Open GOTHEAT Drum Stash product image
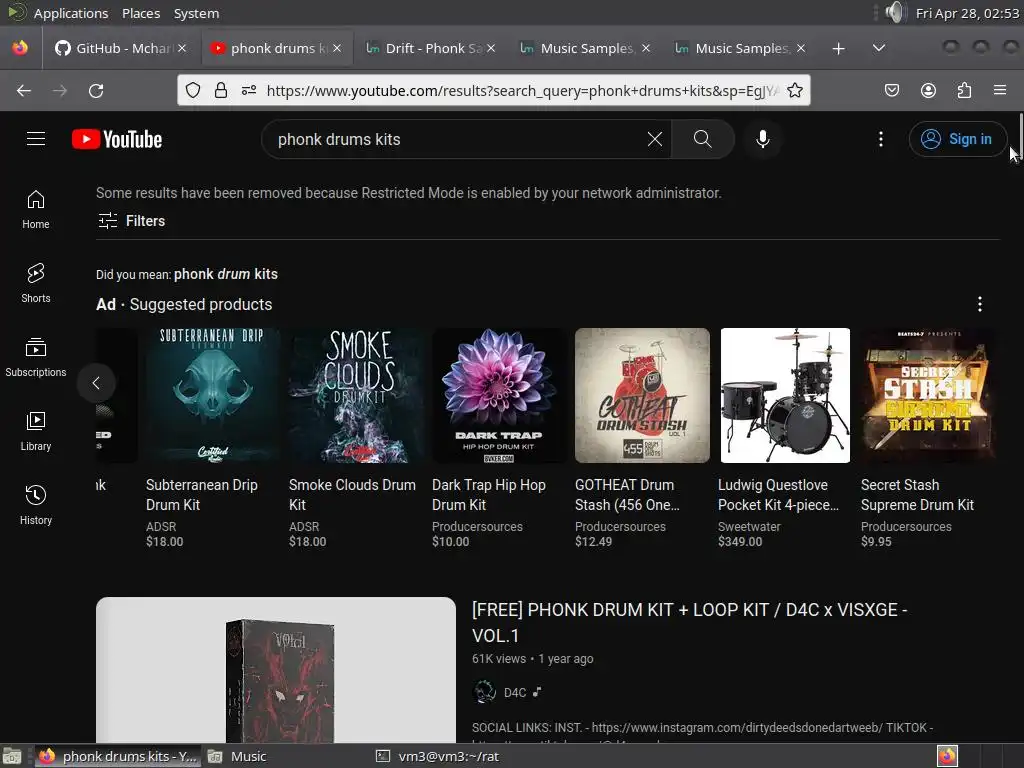Viewport: 1024px width, 768px height. coord(642,396)
